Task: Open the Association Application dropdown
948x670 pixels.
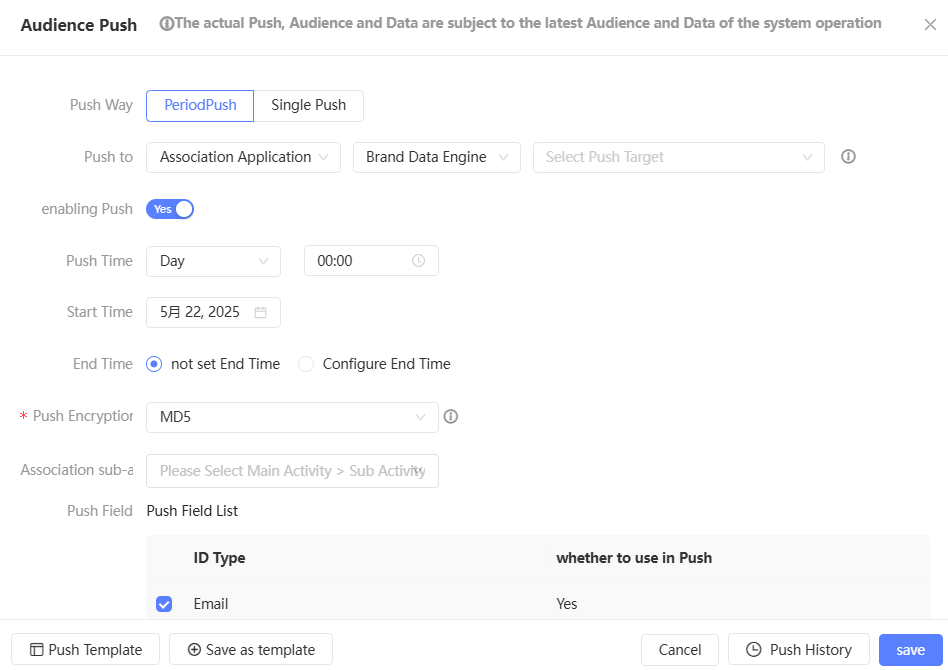Action: (243, 157)
